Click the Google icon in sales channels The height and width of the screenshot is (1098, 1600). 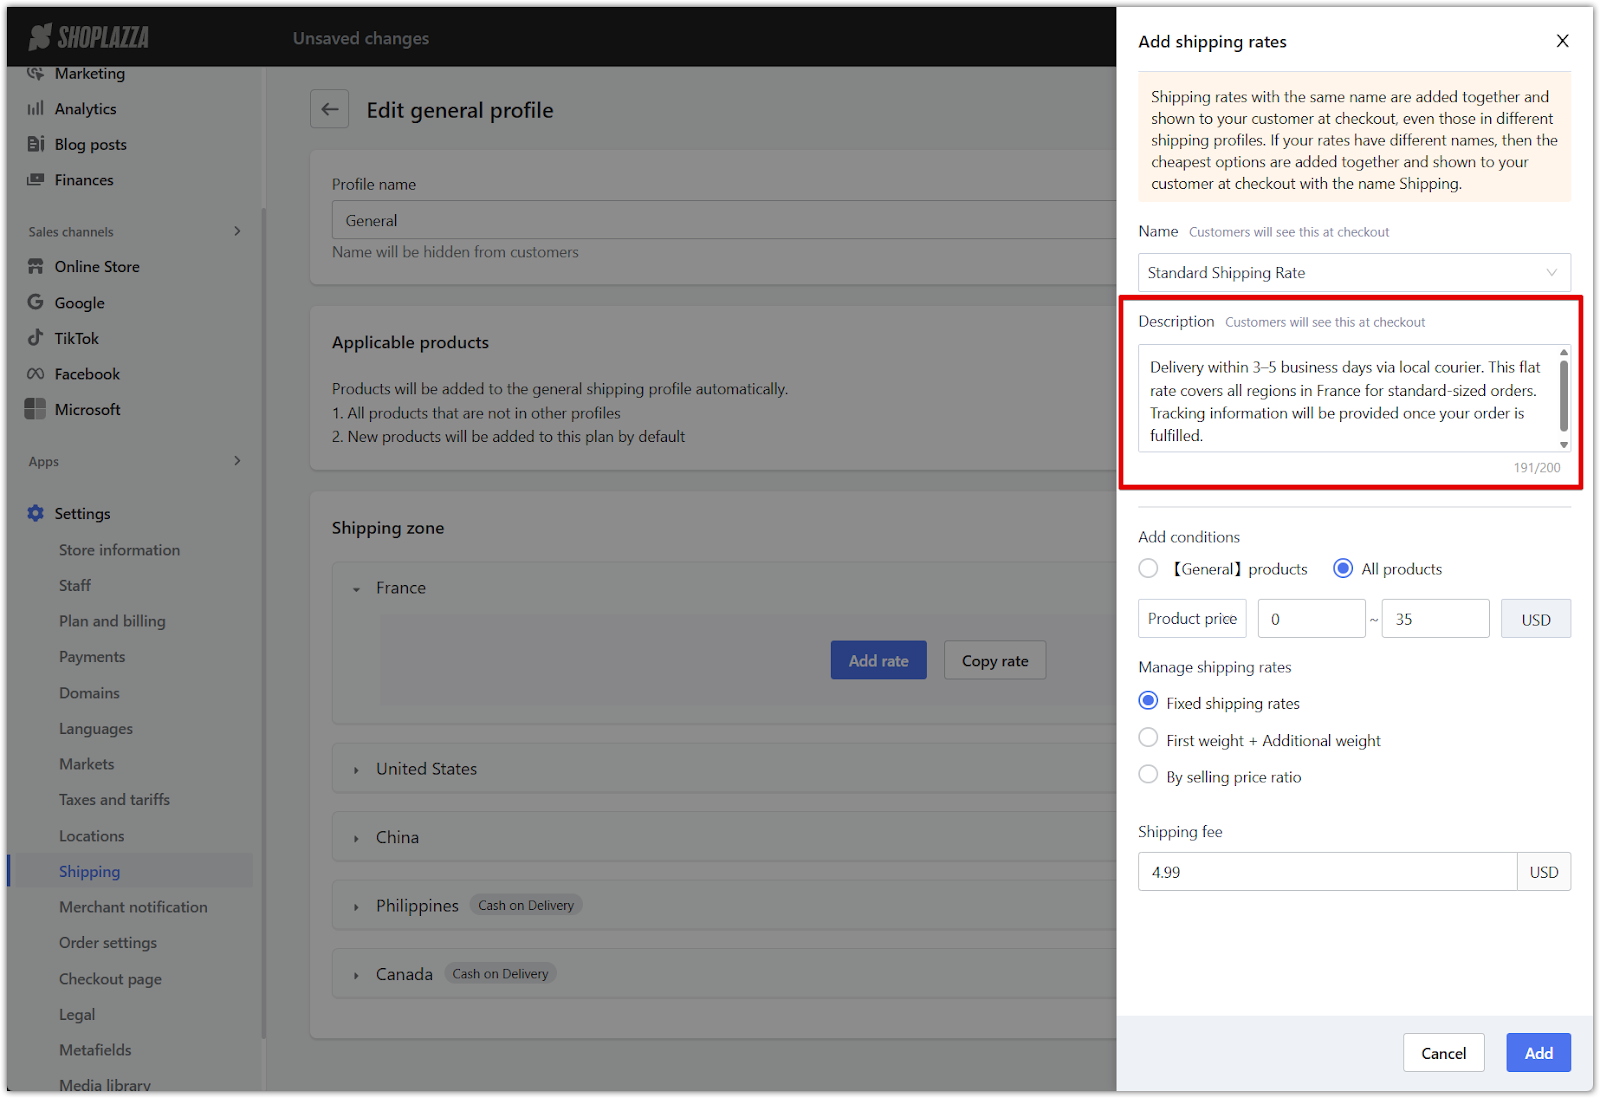(36, 302)
